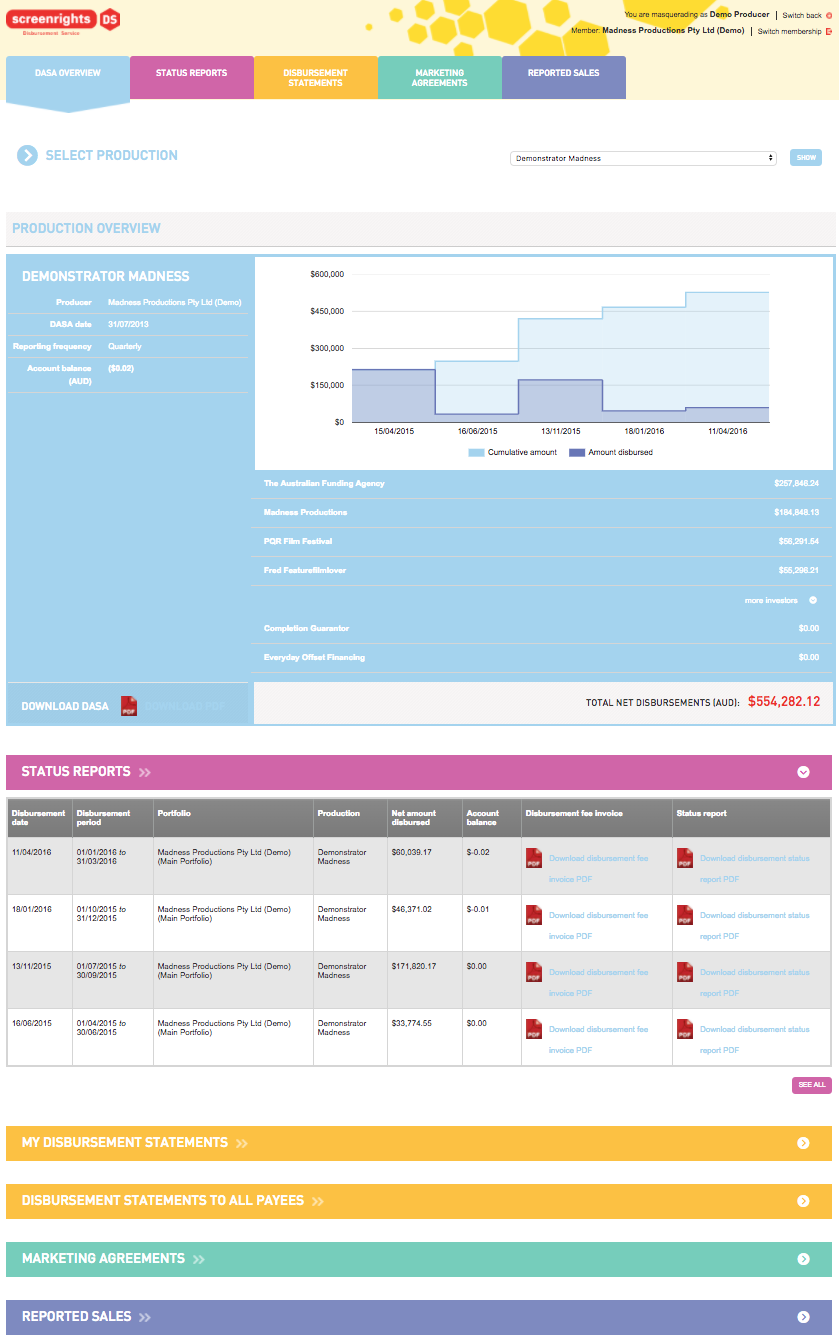Viewport: 839px width, 1342px height.
Task: Open the Status Reports tab
Action: pos(192,77)
